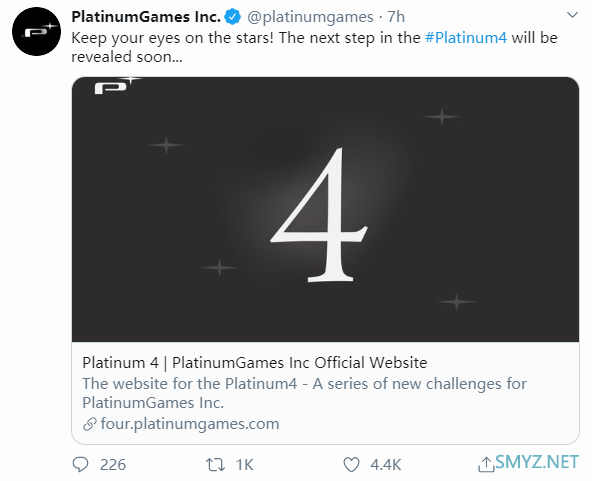Click the retweet arrows icon
This screenshot has height=481, width=592.
pyautogui.click(x=215, y=465)
